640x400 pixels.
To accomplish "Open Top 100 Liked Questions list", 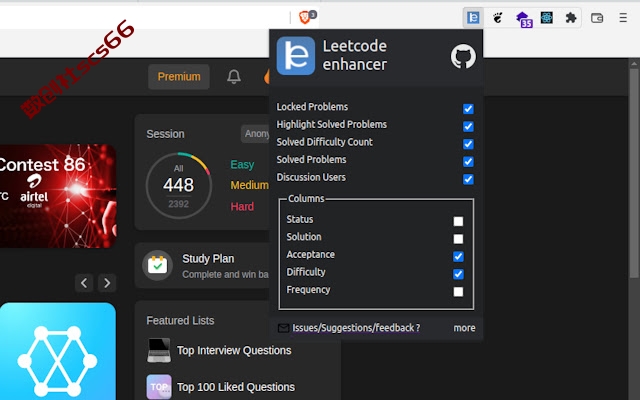I will coord(236,387).
